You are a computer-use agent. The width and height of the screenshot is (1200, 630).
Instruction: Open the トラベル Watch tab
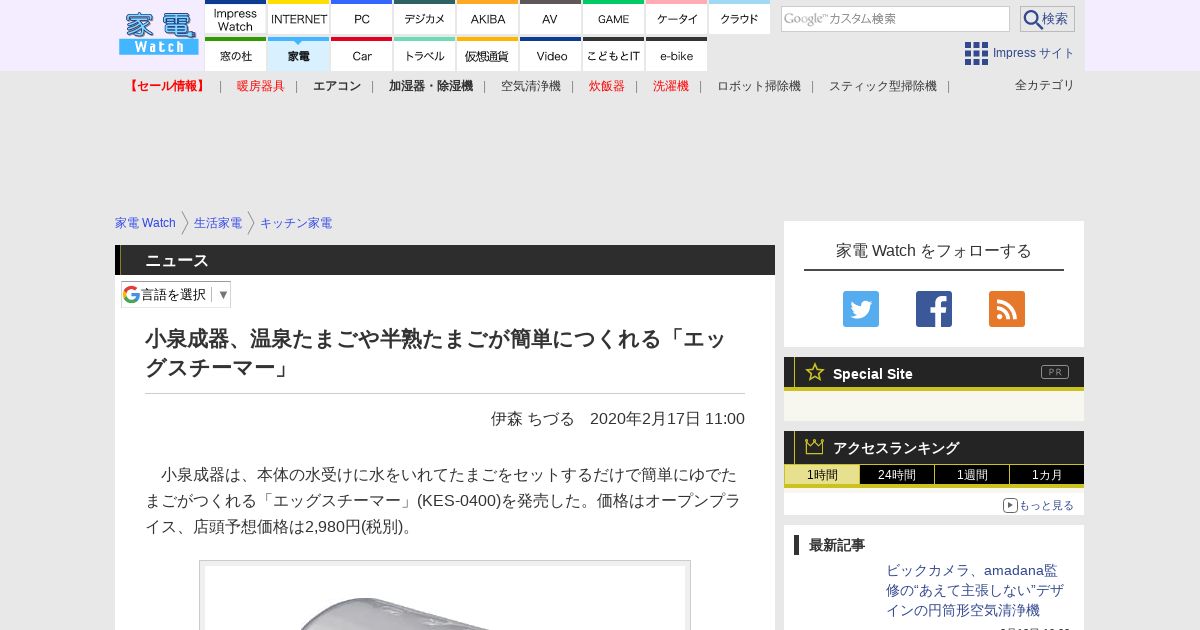pos(425,55)
